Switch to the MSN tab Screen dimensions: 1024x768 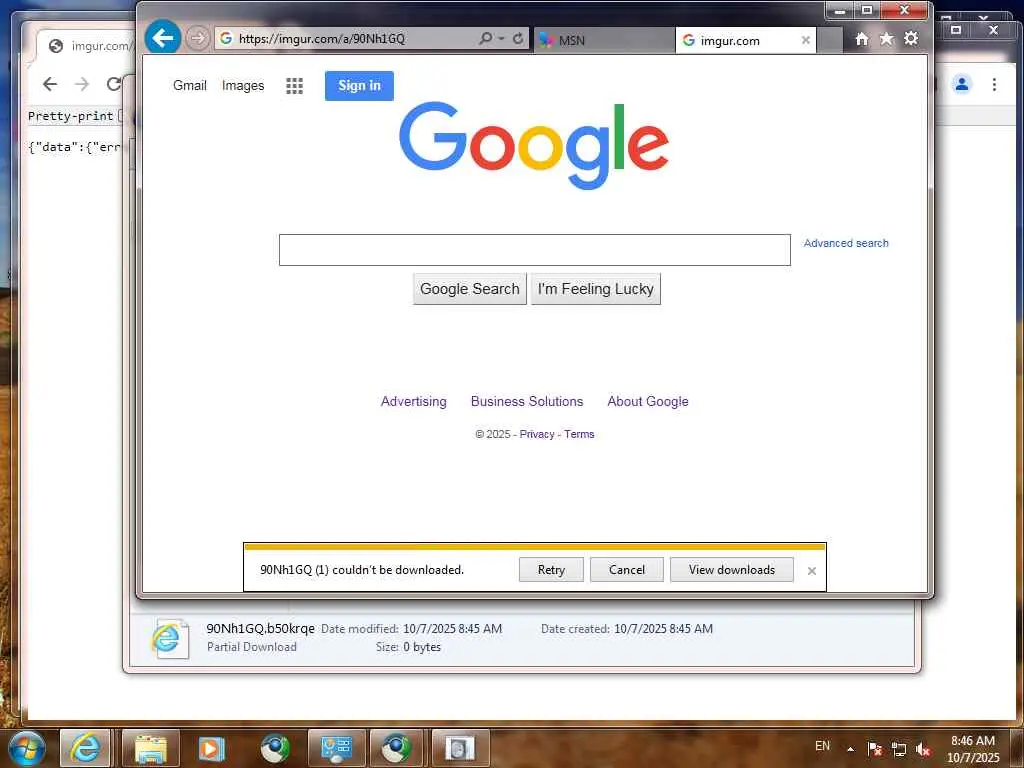pyautogui.click(x=604, y=40)
